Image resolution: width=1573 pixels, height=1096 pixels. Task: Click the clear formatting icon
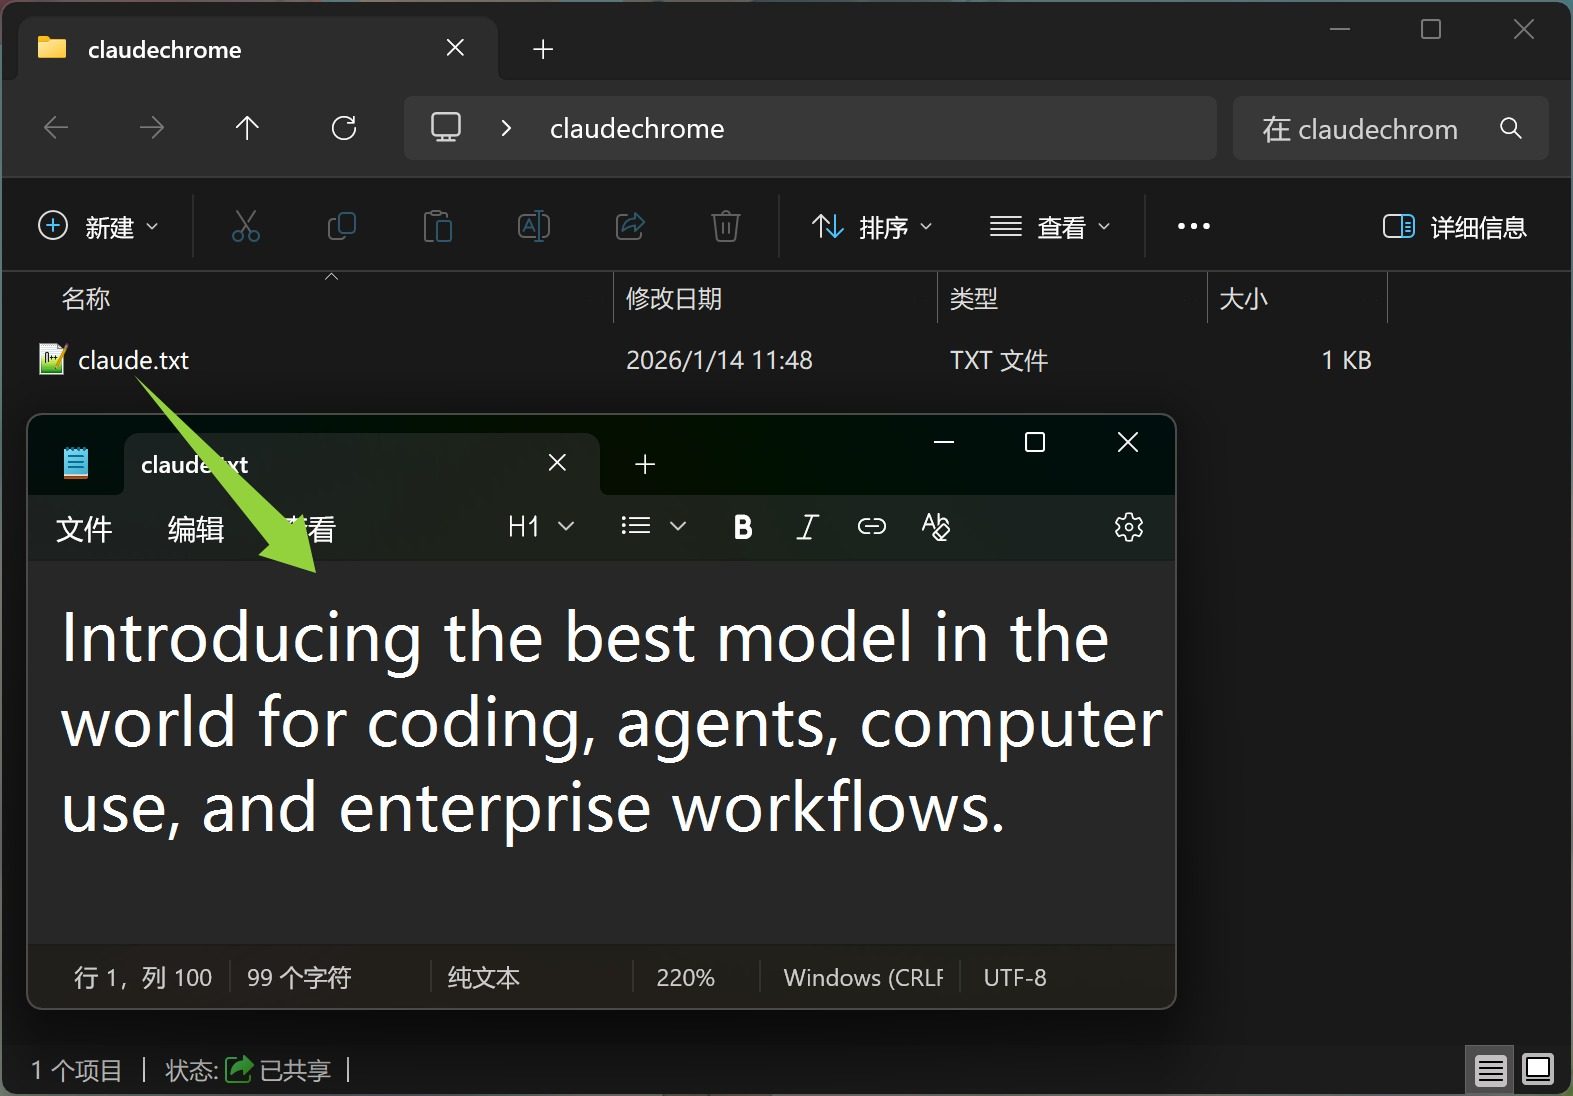pyautogui.click(x=935, y=527)
